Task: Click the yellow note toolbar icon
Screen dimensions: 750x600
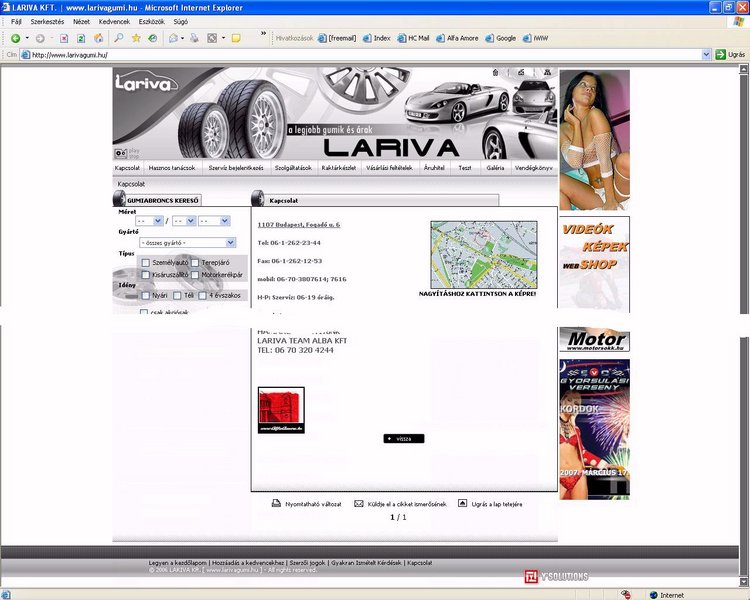Action: [x=236, y=38]
